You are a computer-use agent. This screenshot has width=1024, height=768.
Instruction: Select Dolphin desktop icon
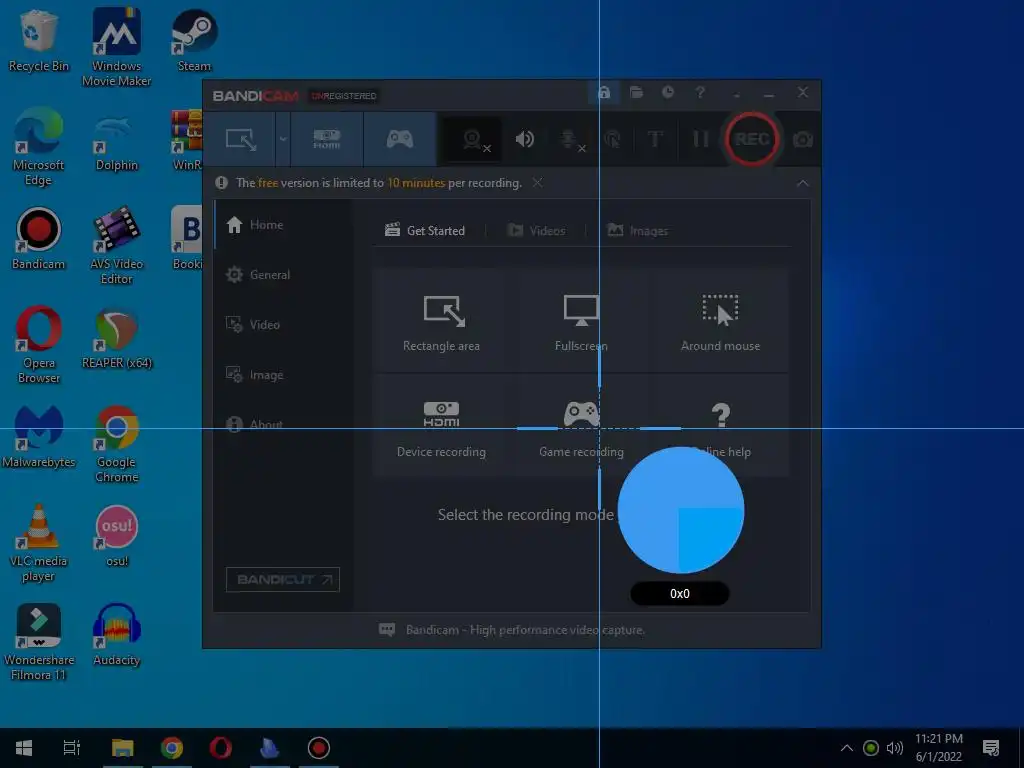pyautogui.click(x=116, y=140)
